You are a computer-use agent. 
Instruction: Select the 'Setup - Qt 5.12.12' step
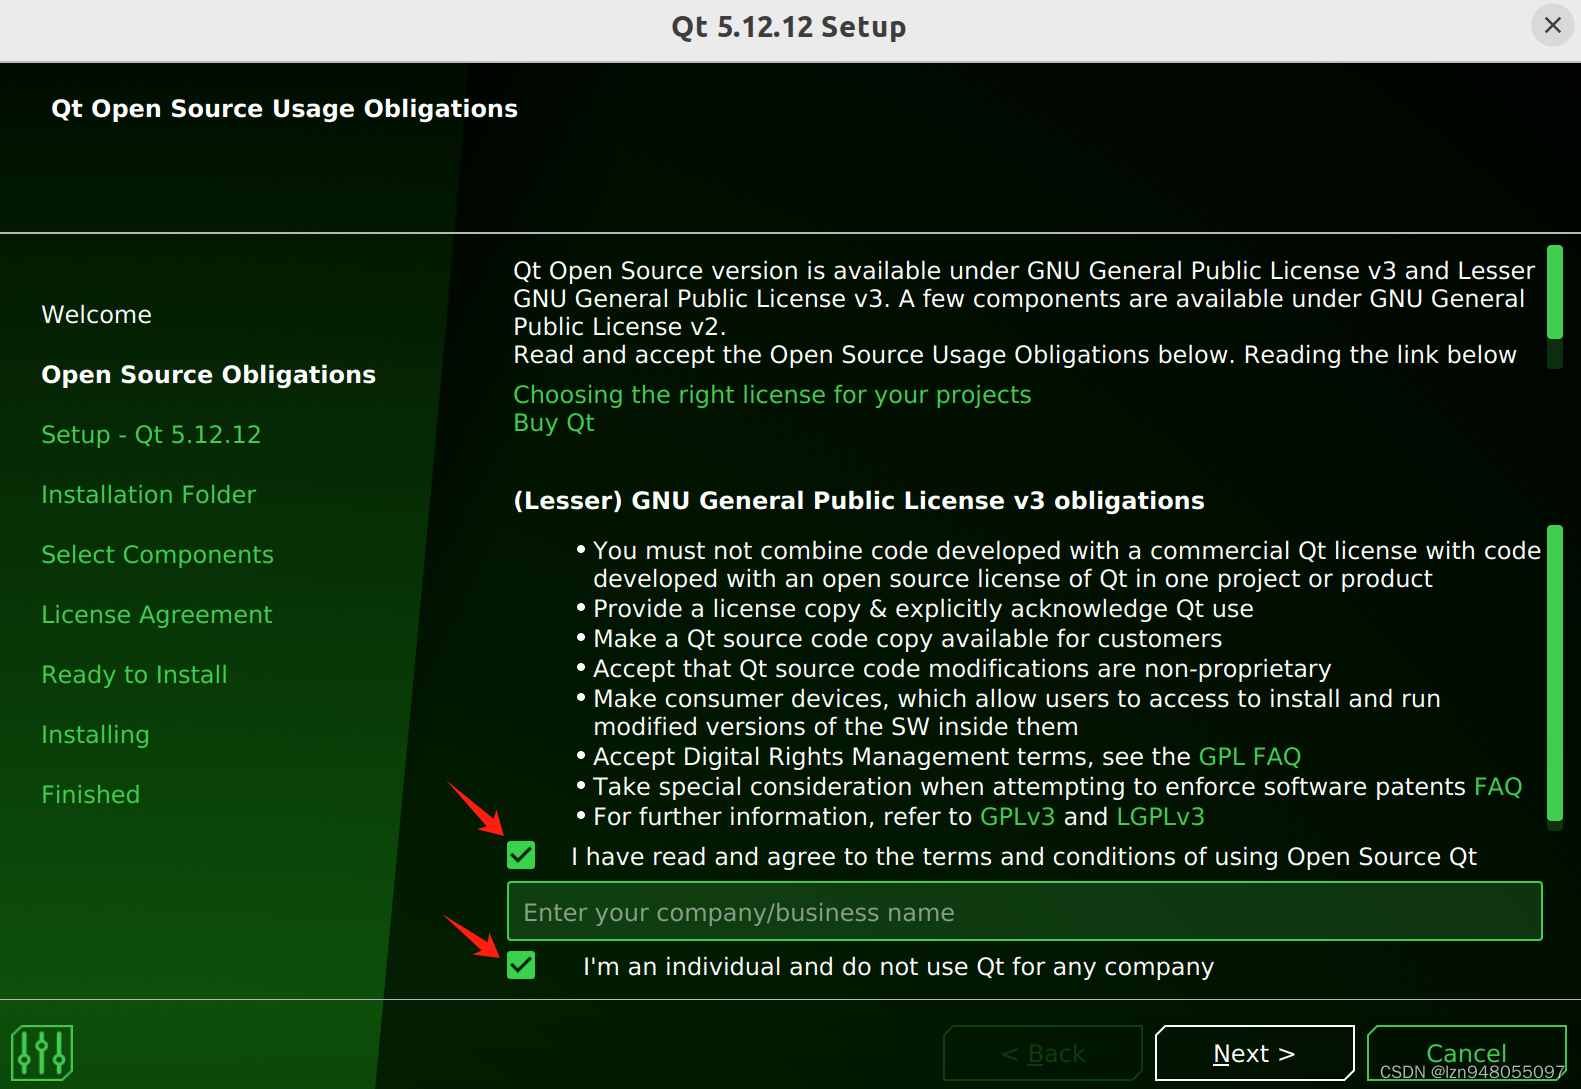click(151, 435)
